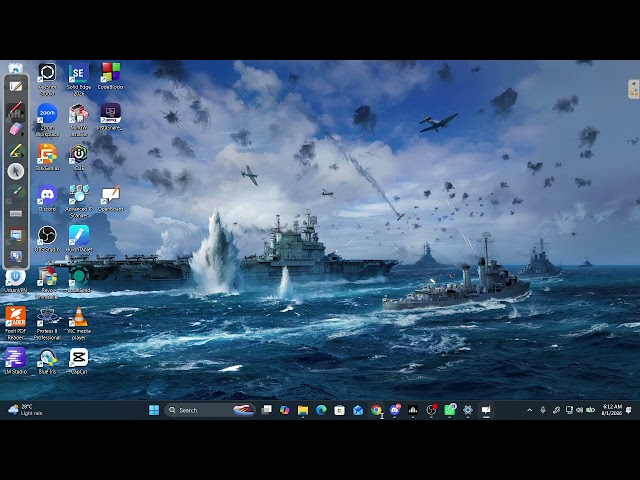Click the taskbar Search box
The image size is (640, 480).
point(210,410)
